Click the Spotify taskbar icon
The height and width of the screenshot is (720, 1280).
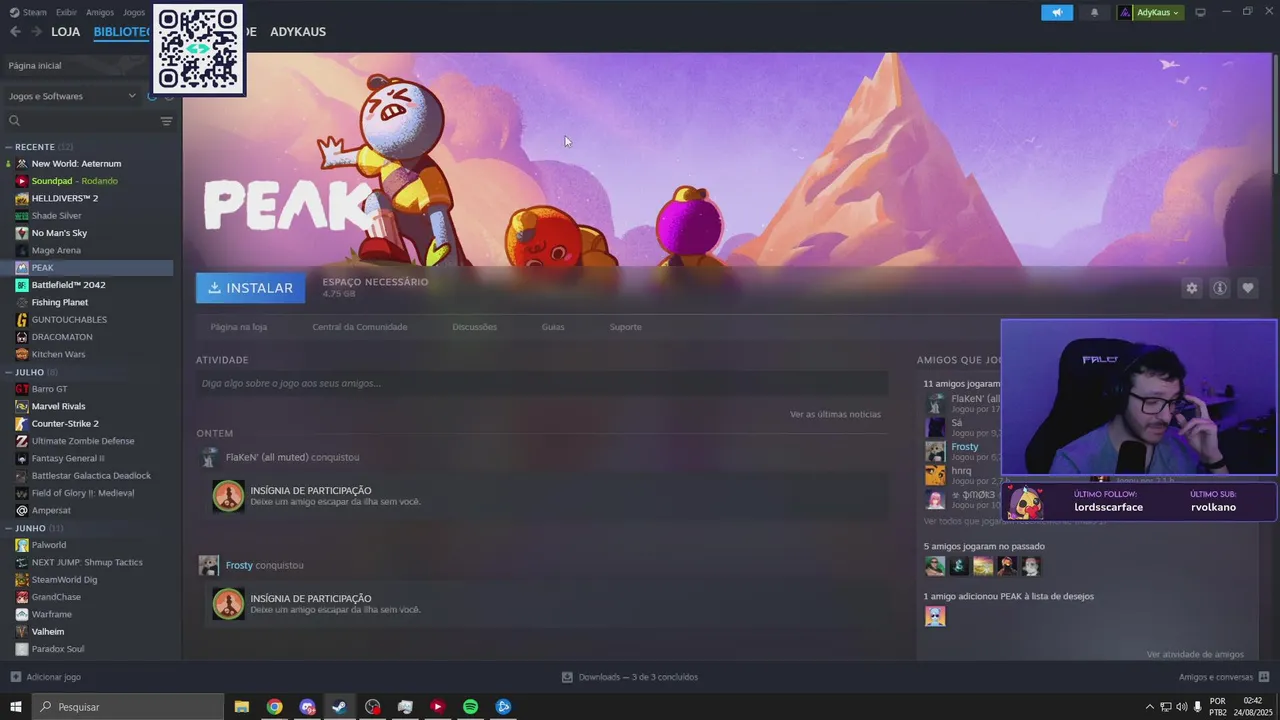click(x=470, y=707)
